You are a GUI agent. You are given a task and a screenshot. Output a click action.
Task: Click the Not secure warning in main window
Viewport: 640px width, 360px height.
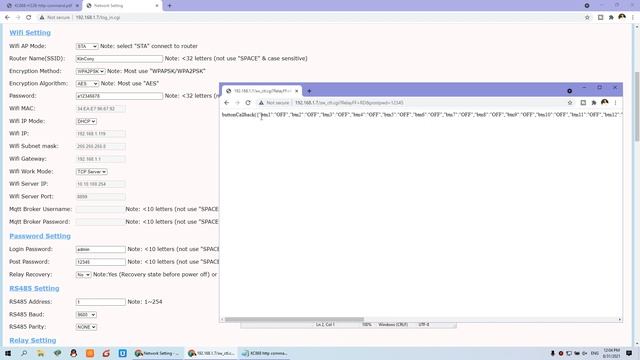click(x=55, y=18)
